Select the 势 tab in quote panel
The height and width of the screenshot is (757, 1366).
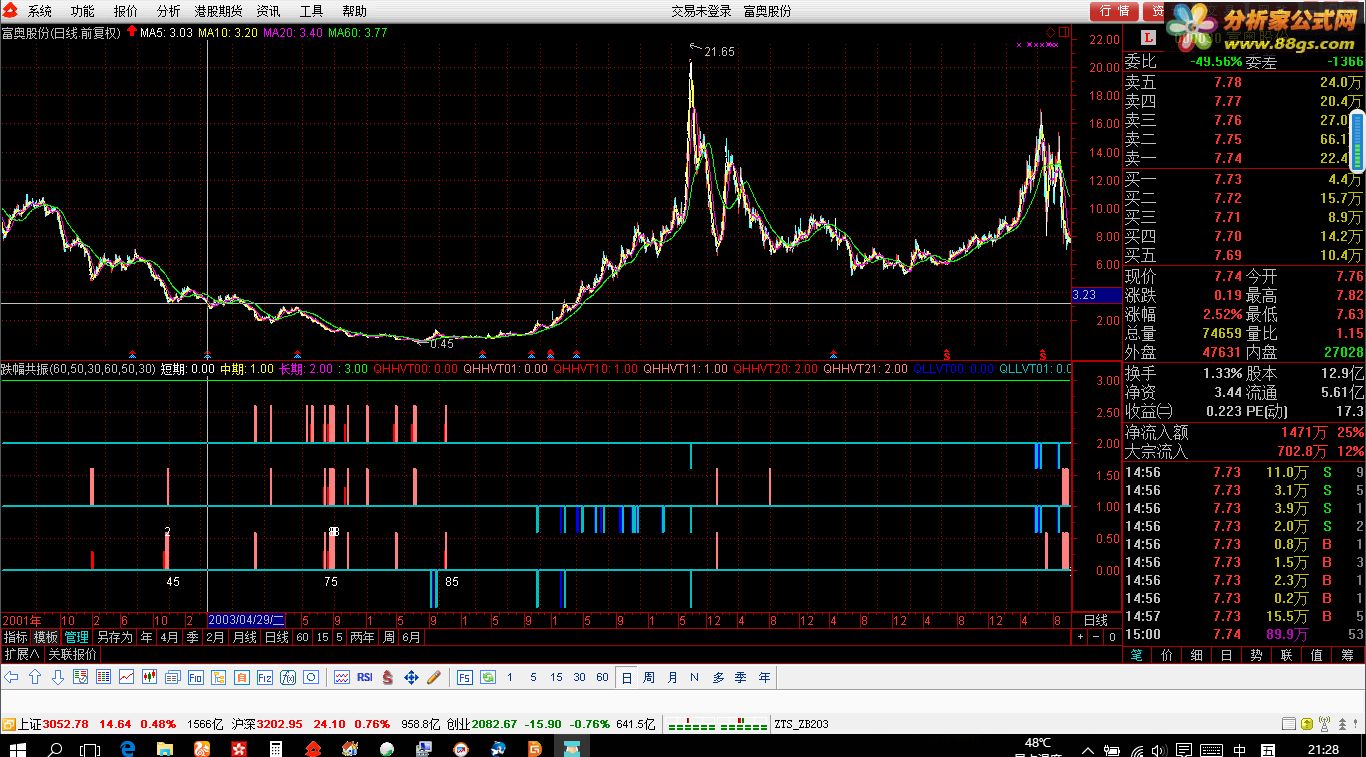(x=1257, y=655)
